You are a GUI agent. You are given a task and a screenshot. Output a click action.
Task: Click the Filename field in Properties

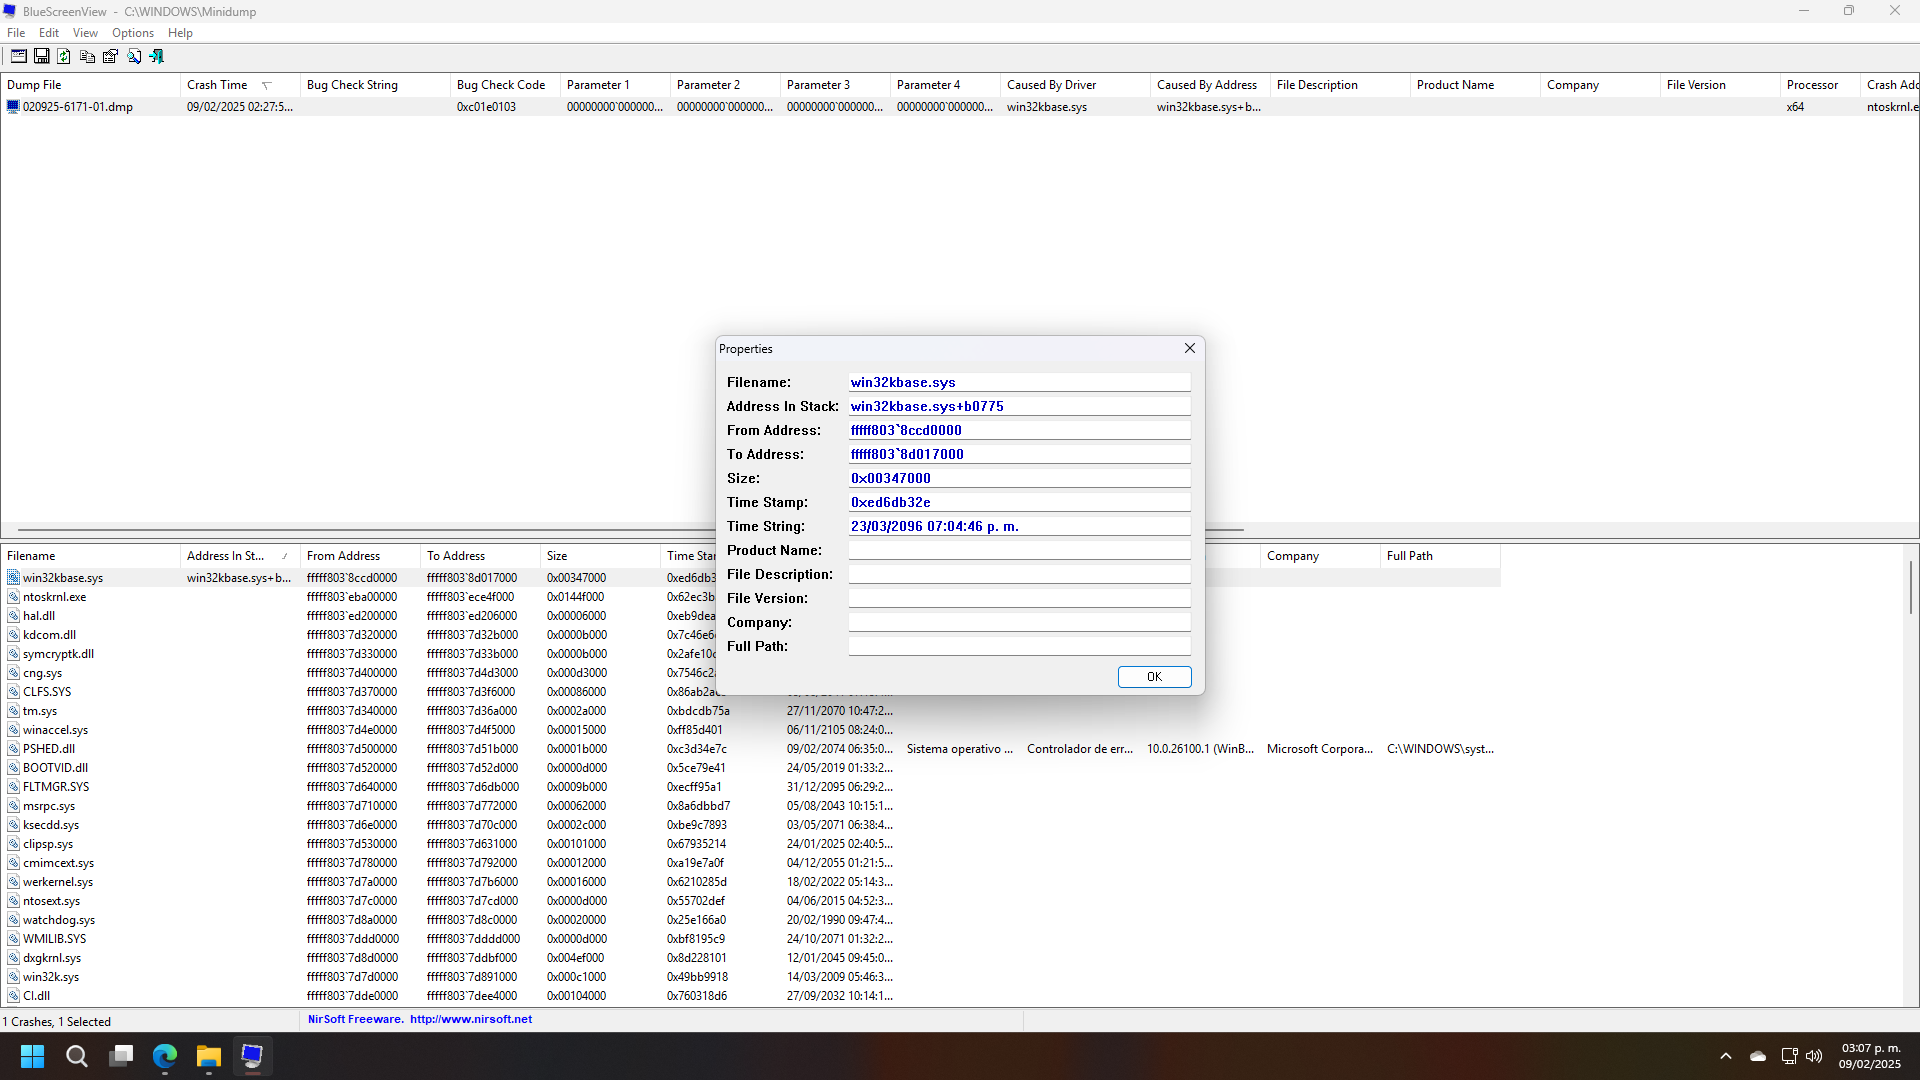tap(1019, 382)
